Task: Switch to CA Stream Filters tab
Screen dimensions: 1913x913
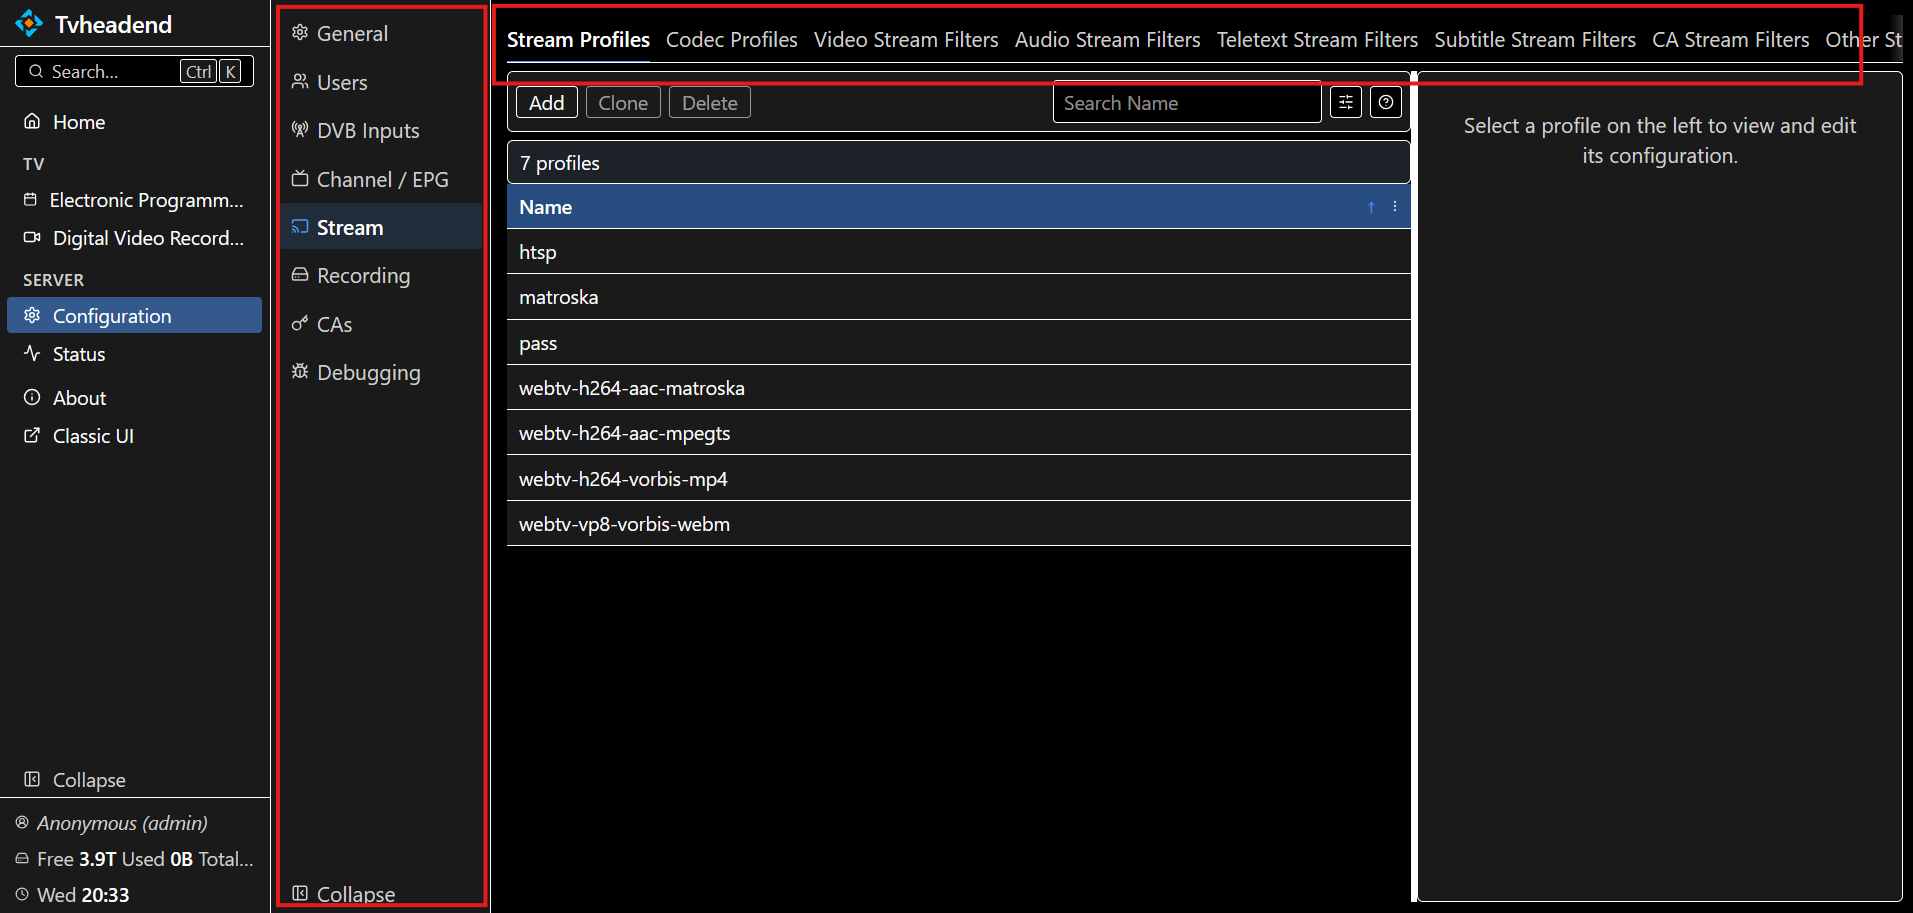Action: pyautogui.click(x=1731, y=40)
